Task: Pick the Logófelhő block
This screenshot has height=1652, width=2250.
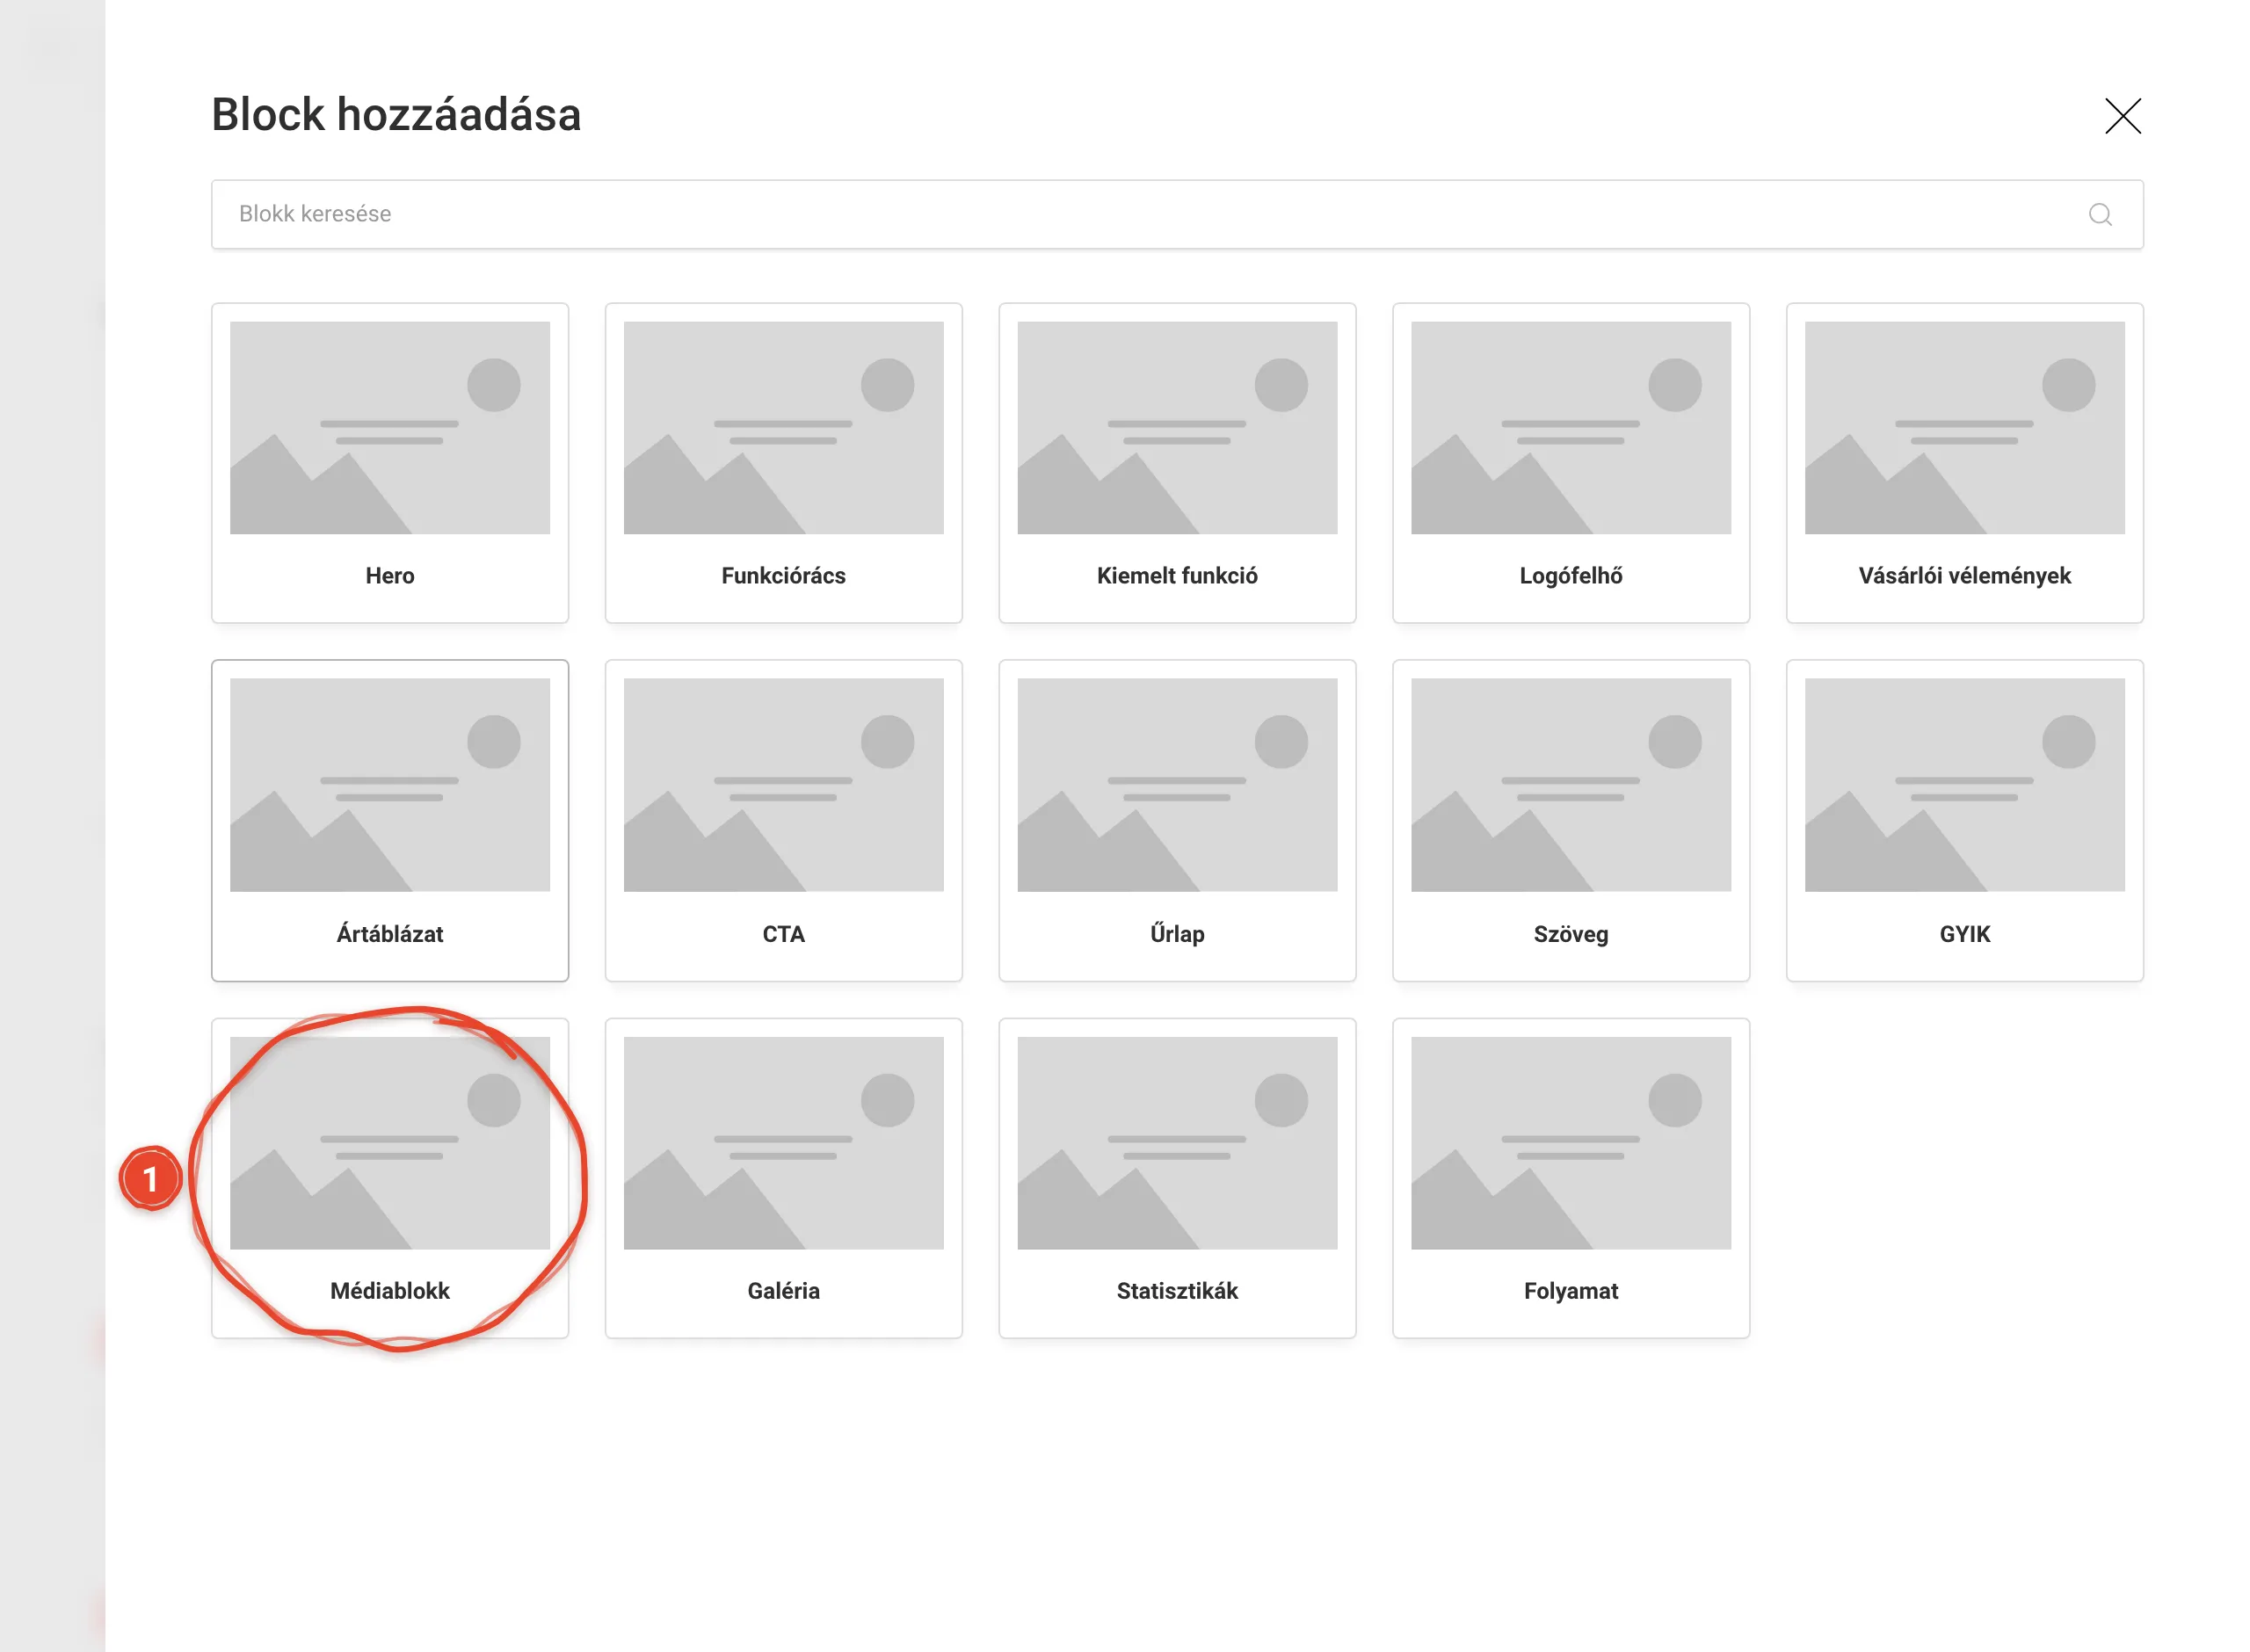Action: 1571,463
